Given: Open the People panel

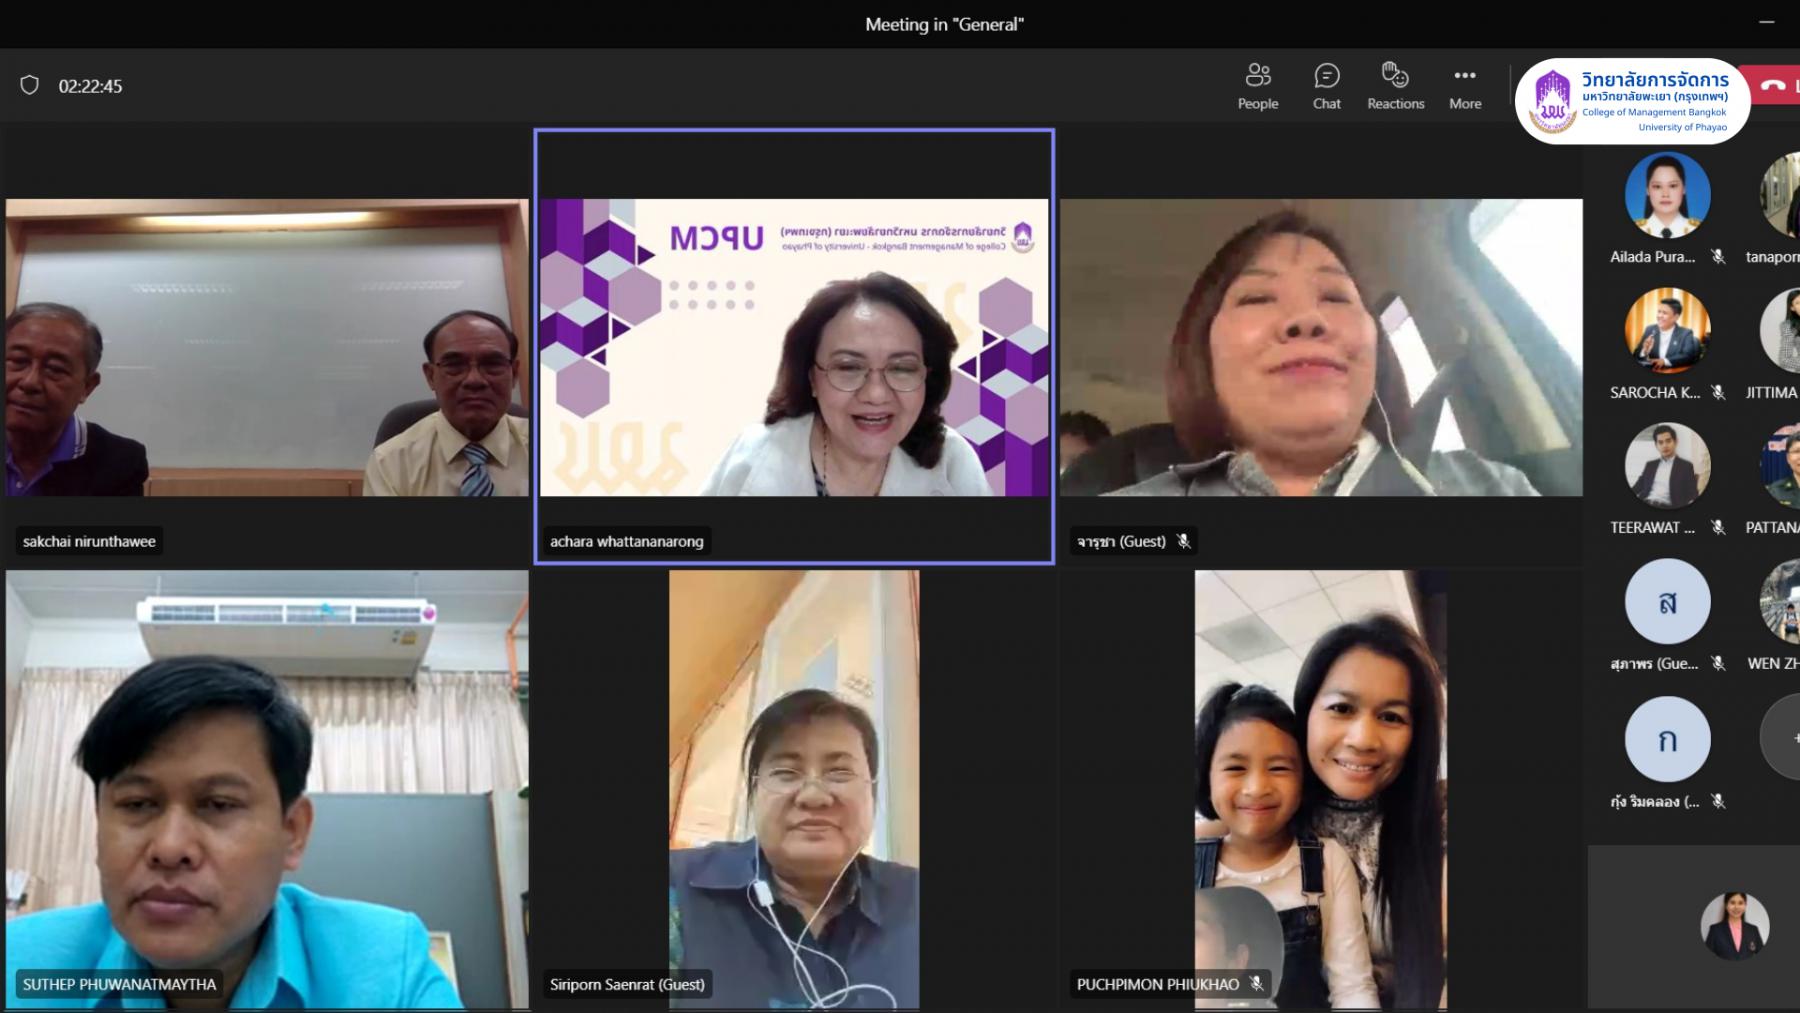Looking at the screenshot, I should coord(1257,86).
